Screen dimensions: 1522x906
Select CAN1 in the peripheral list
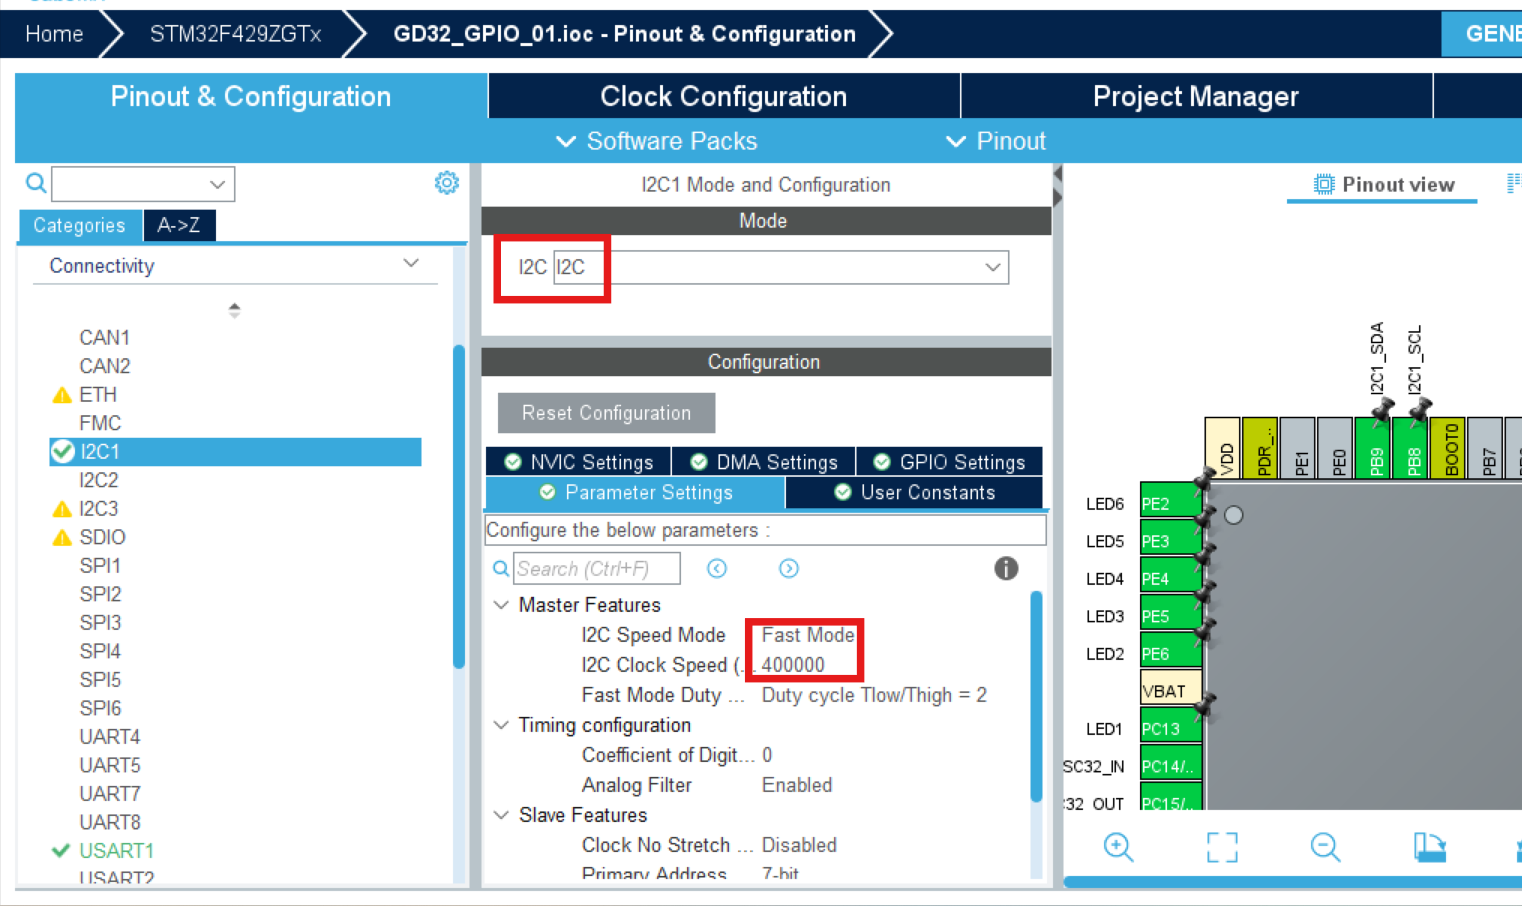(x=105, y=337)
